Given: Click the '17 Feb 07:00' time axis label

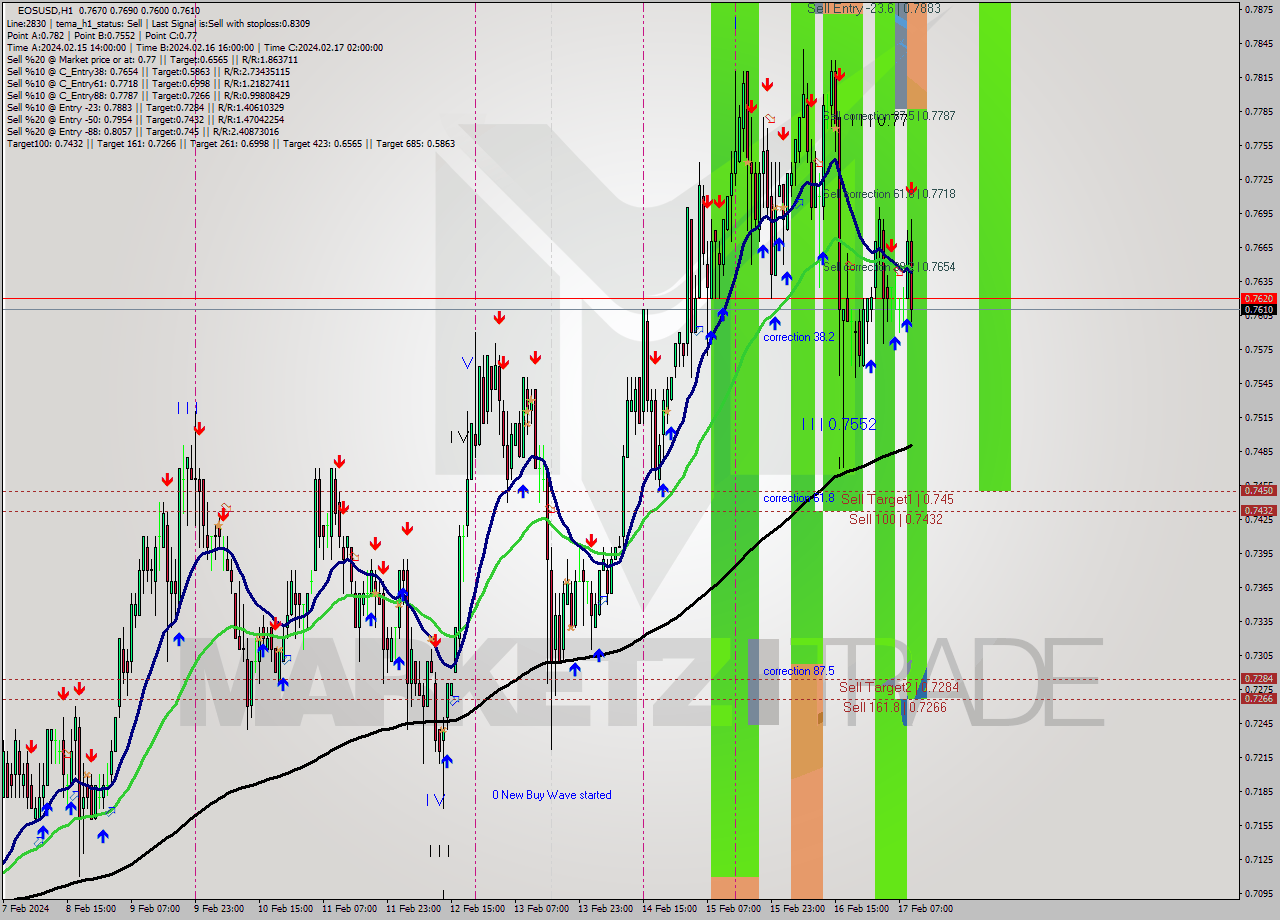Looking at the screenshot, I should (x=925, y=909).
